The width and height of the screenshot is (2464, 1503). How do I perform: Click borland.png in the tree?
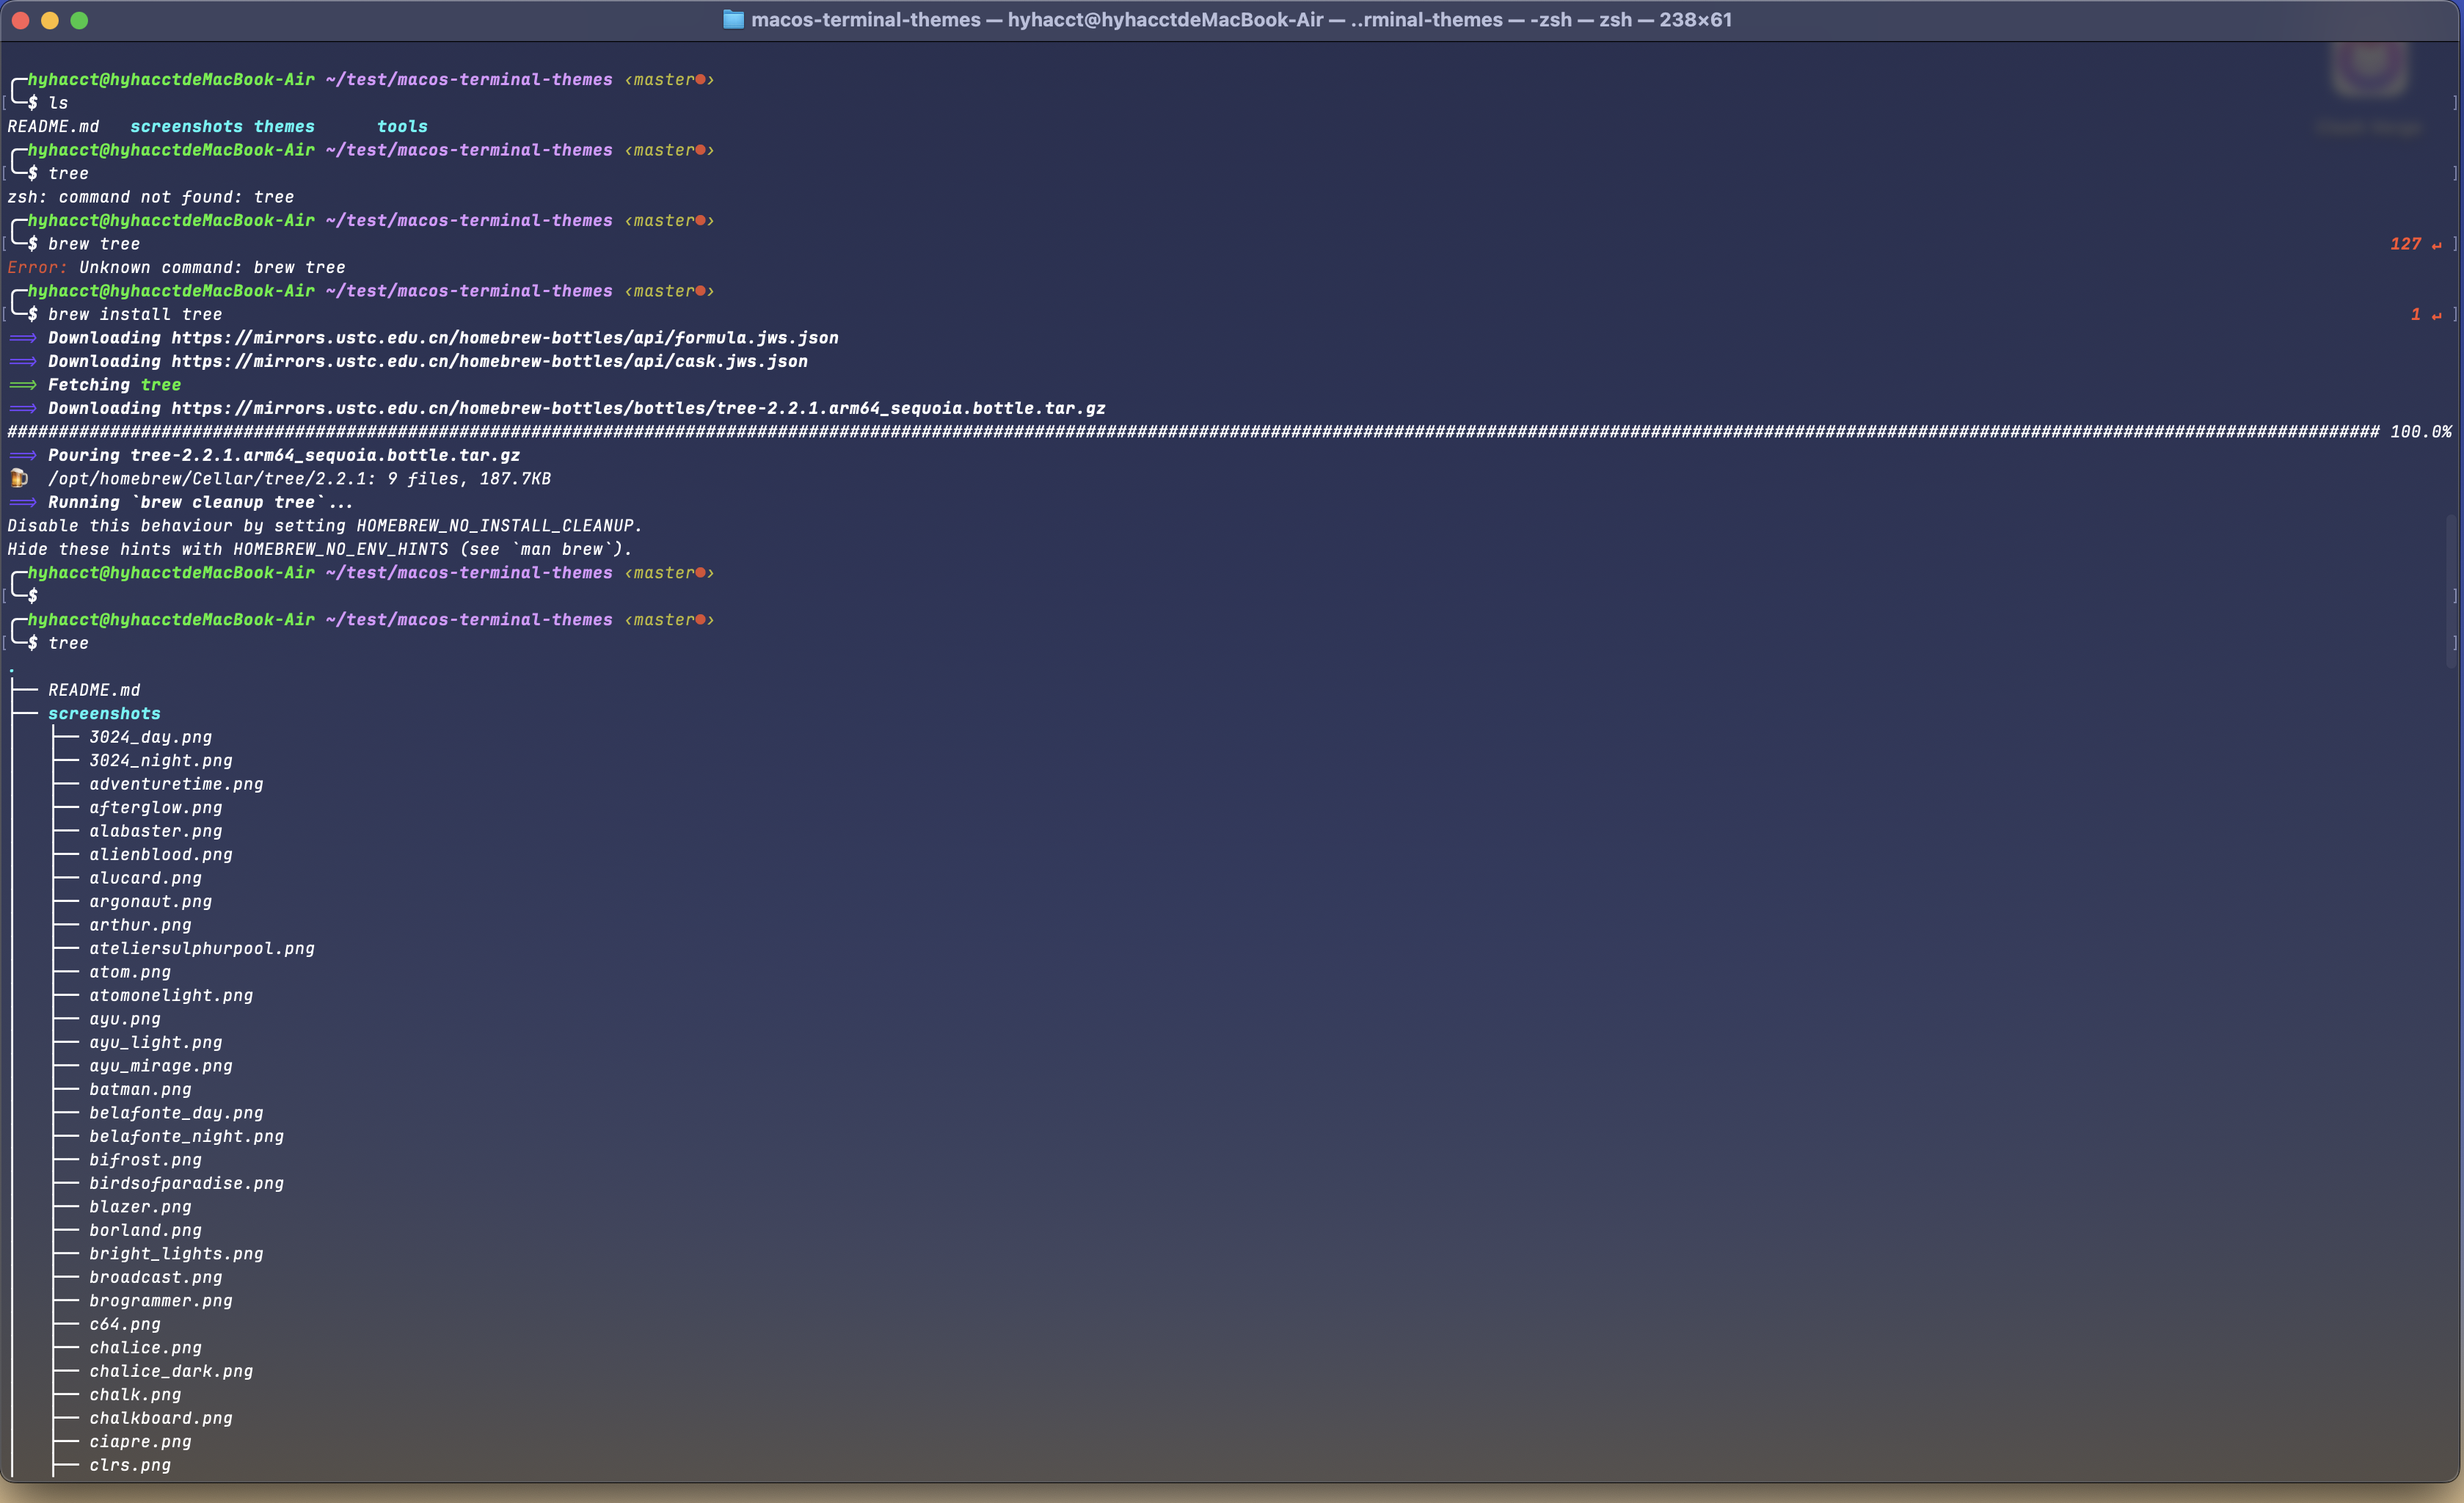(x=146, y=1231)
